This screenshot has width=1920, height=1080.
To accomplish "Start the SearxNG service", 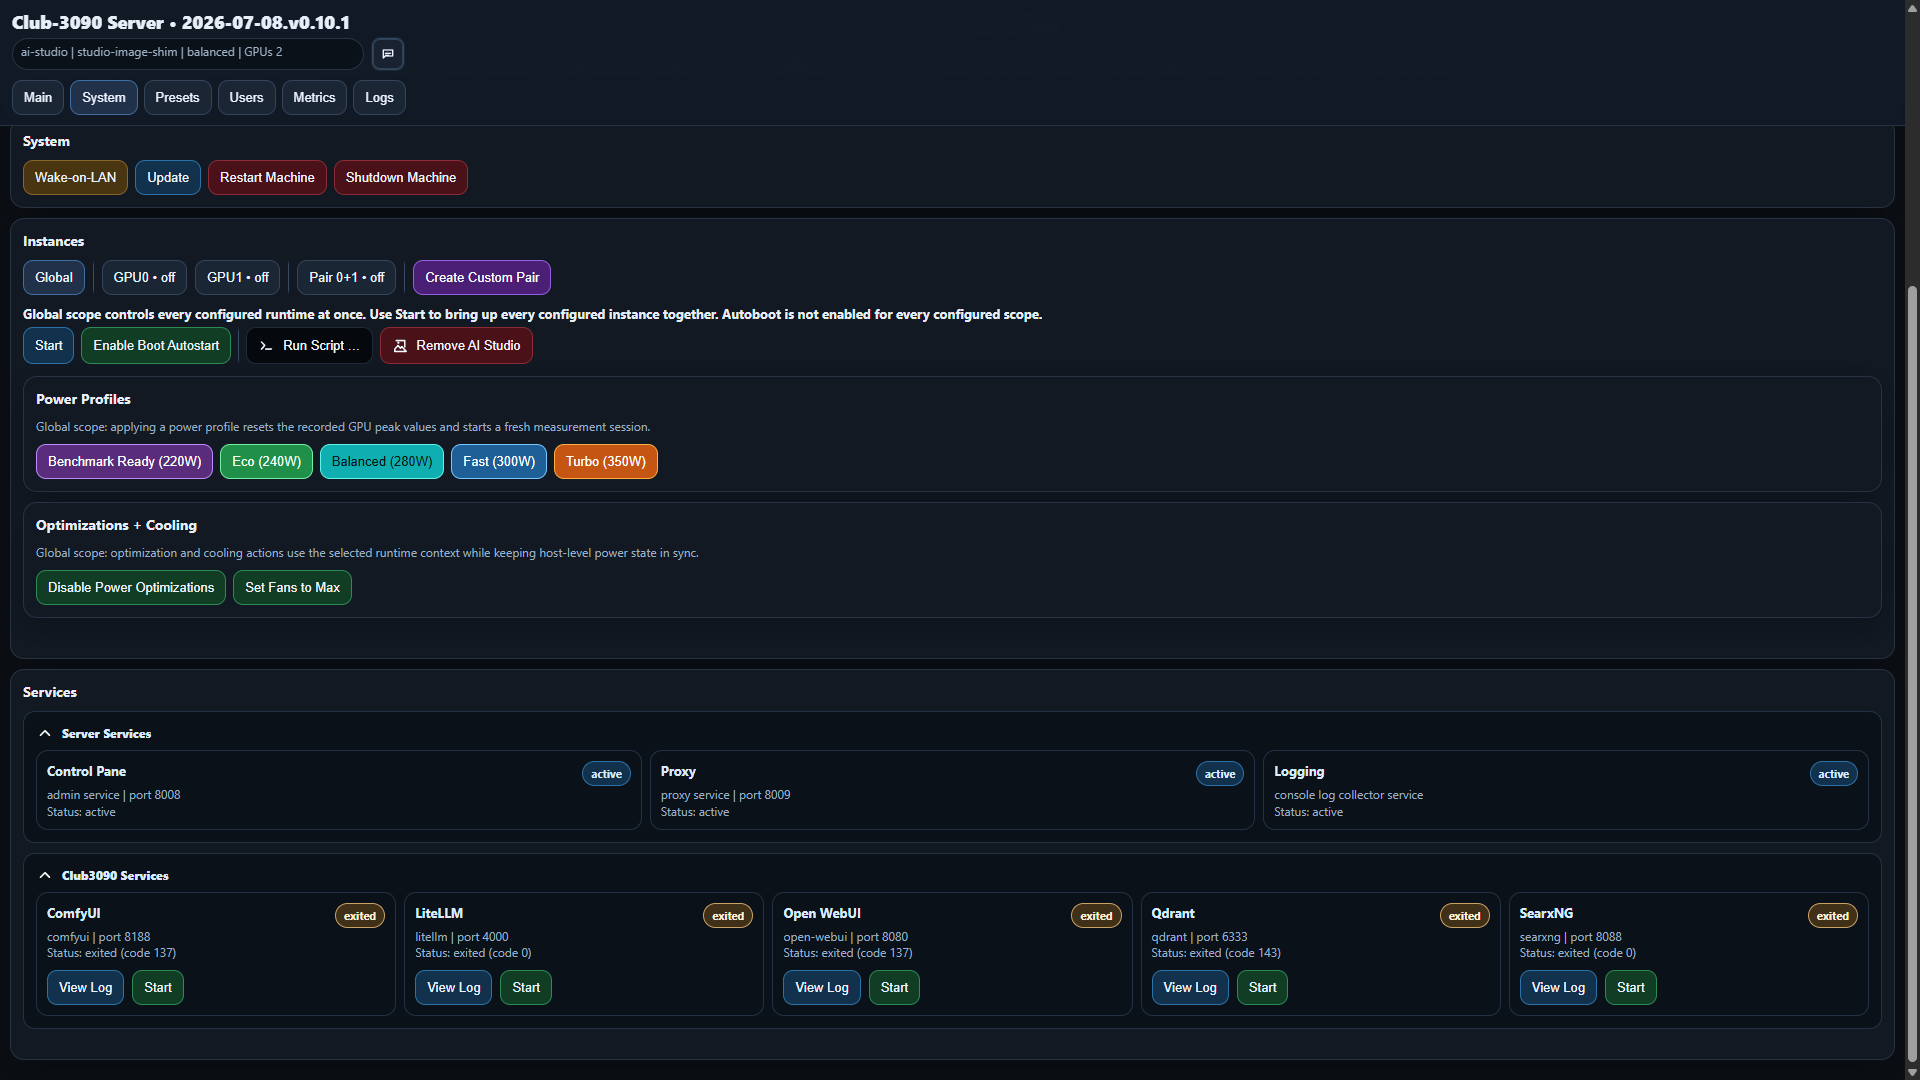I will point(1630,988).
